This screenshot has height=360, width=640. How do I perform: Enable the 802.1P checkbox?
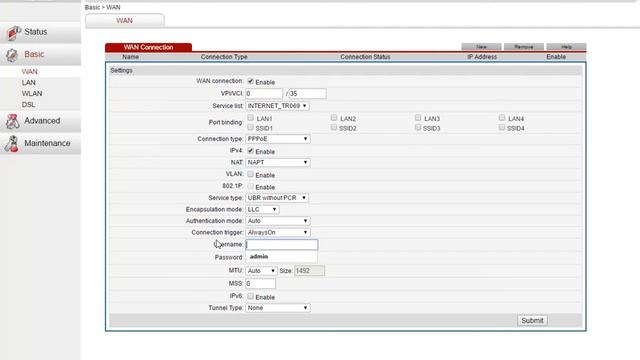click(251, 186)
